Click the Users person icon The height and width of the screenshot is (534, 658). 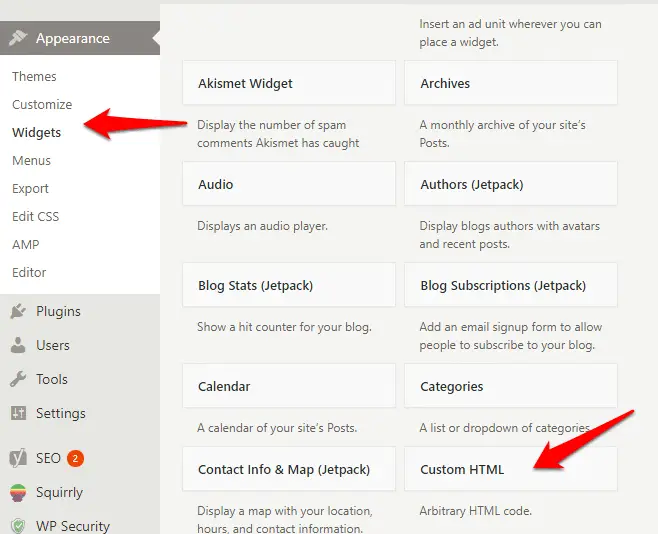coord(18,345)
